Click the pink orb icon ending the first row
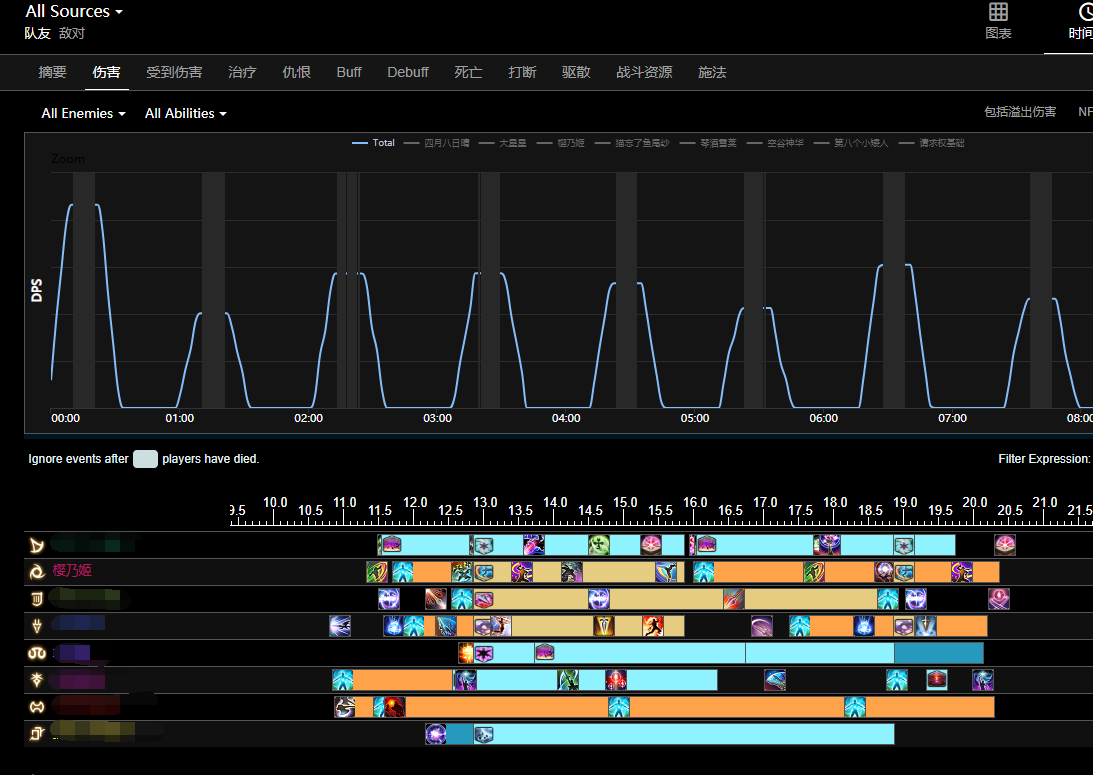This screenshot has width=1093, height=775. coord(1005,545)
